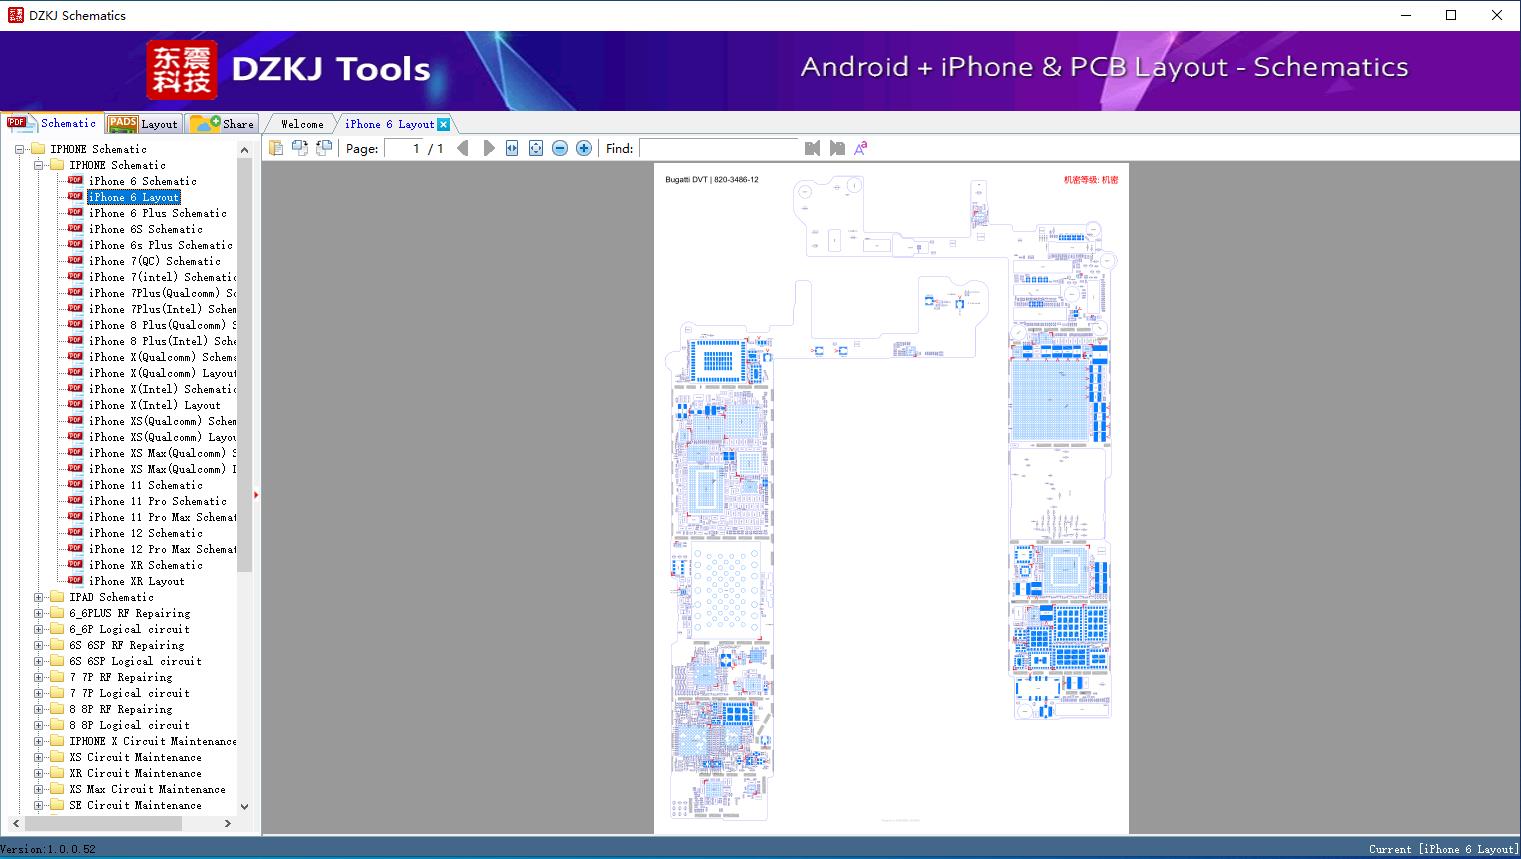Toggle match case search option

point(860,148)
